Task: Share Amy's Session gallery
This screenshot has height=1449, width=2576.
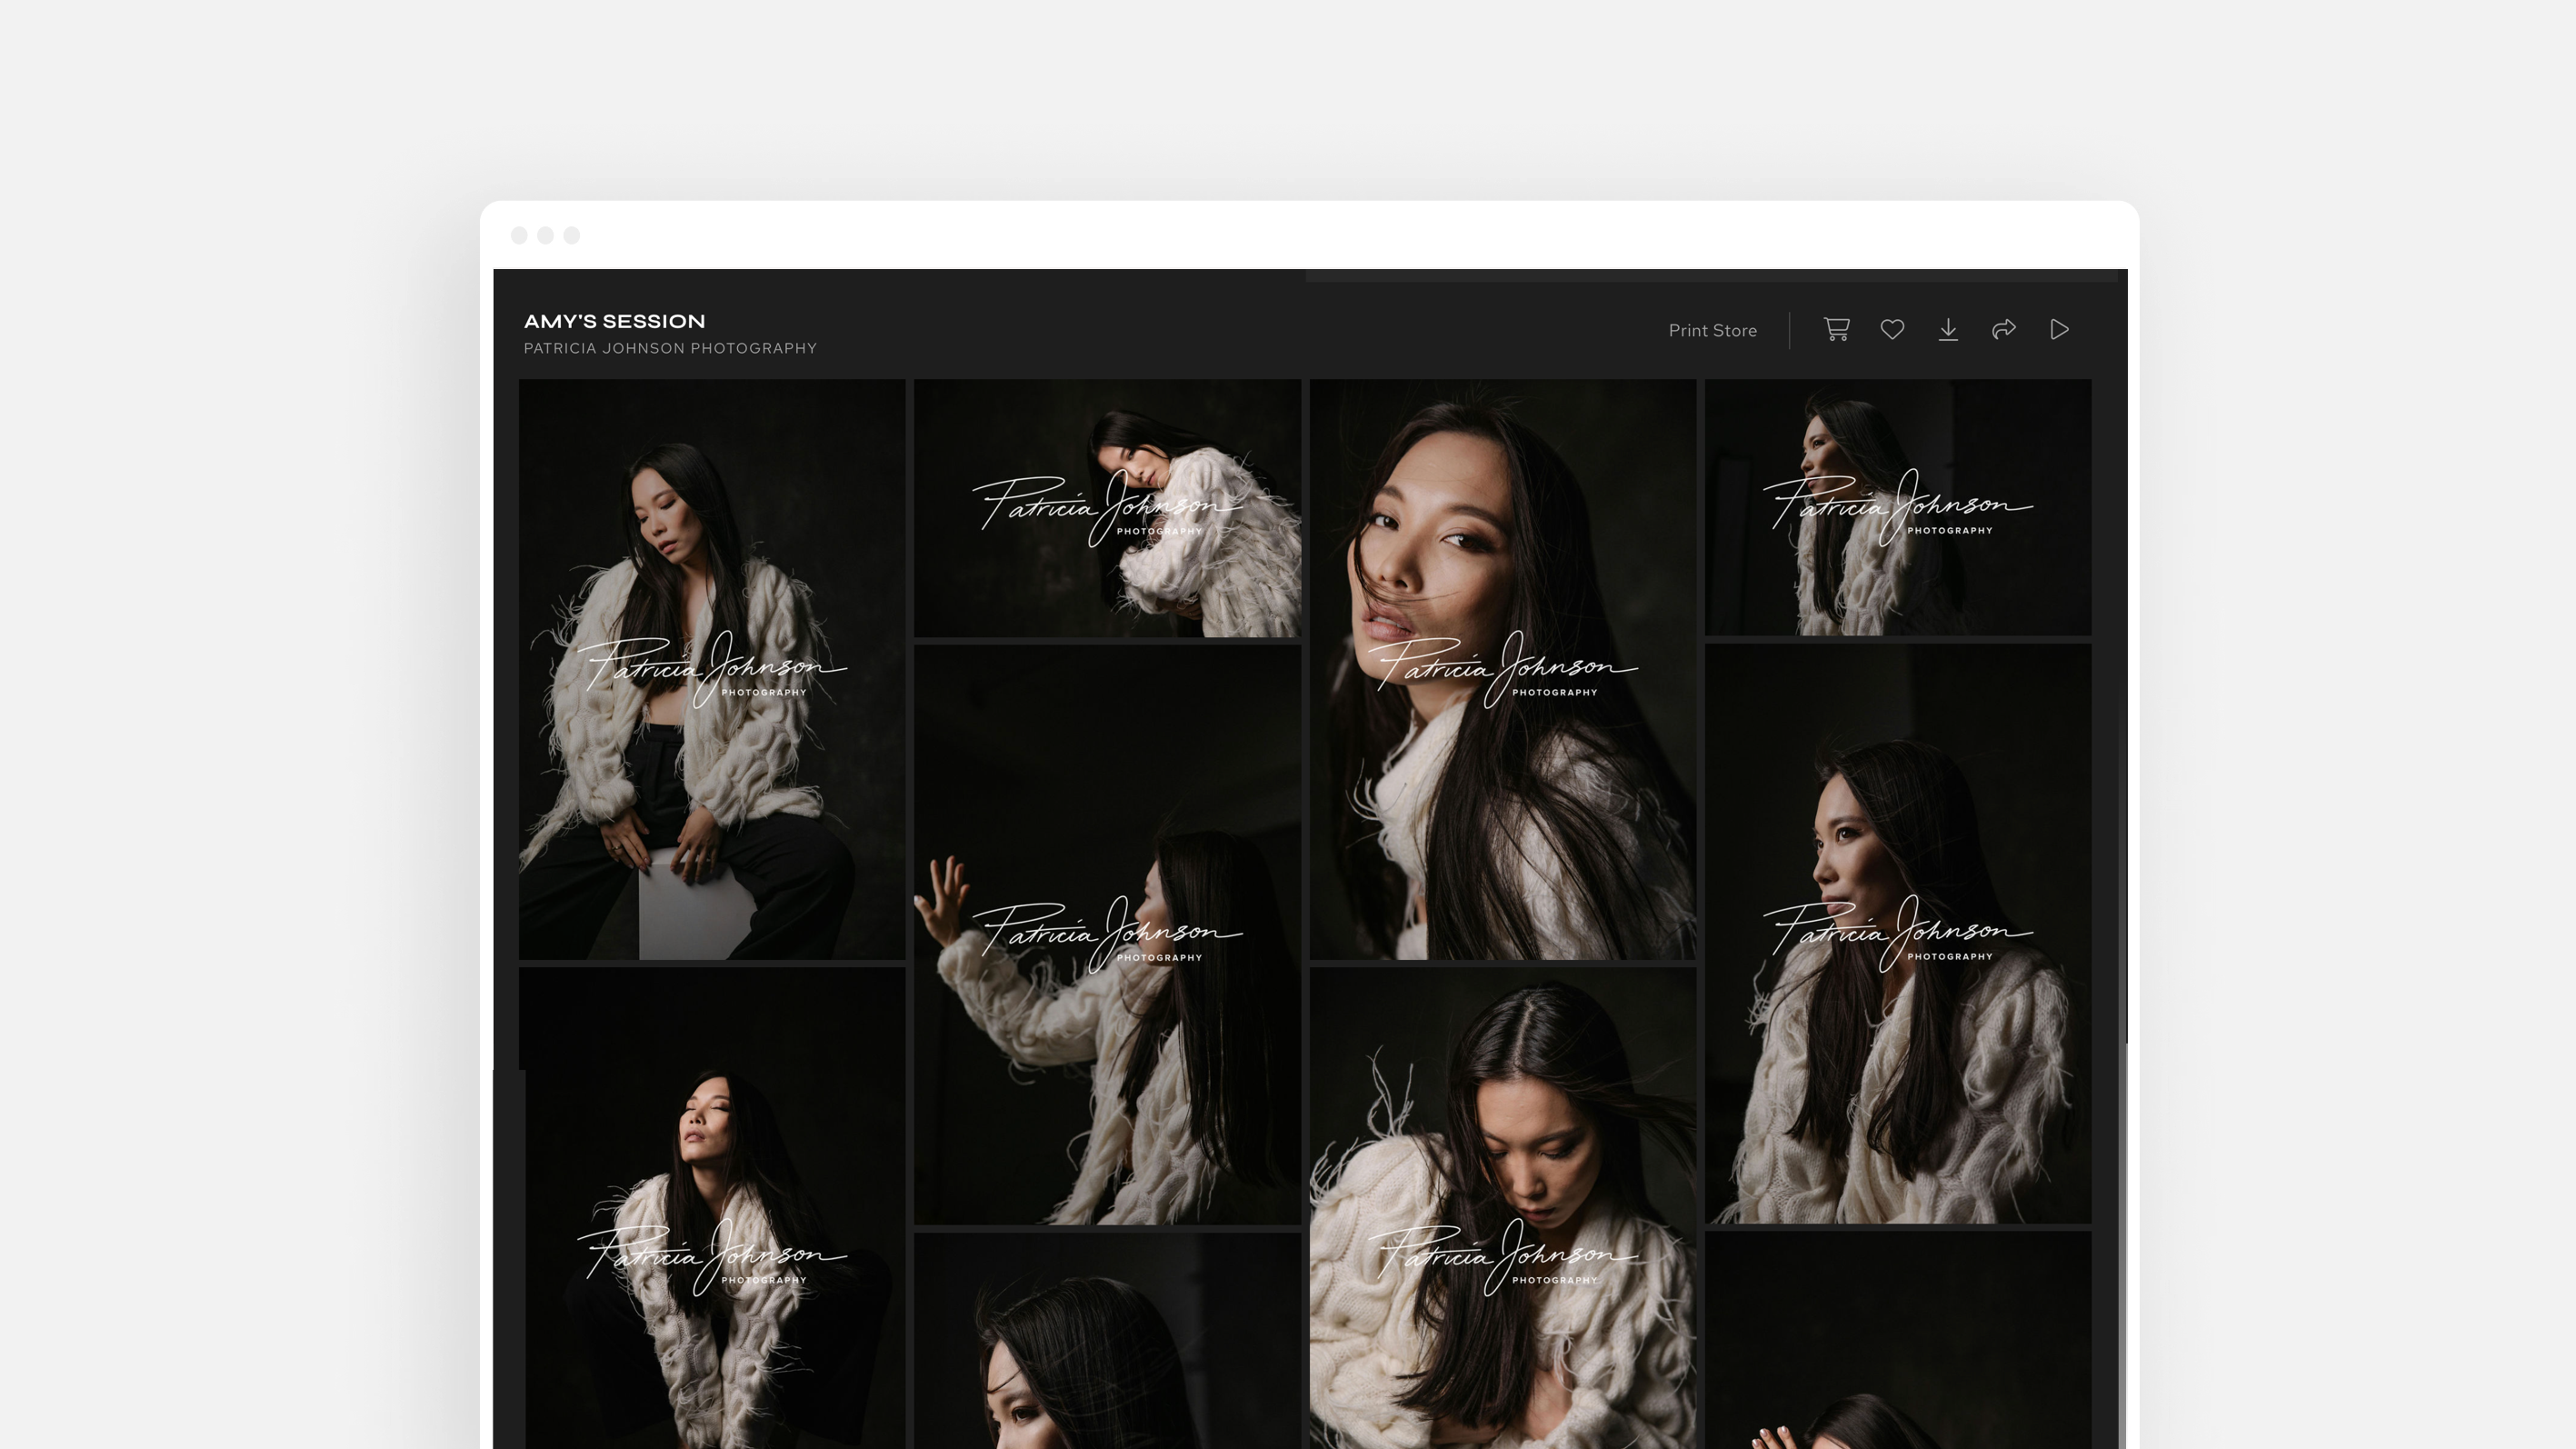Action: pos(2005,329)
